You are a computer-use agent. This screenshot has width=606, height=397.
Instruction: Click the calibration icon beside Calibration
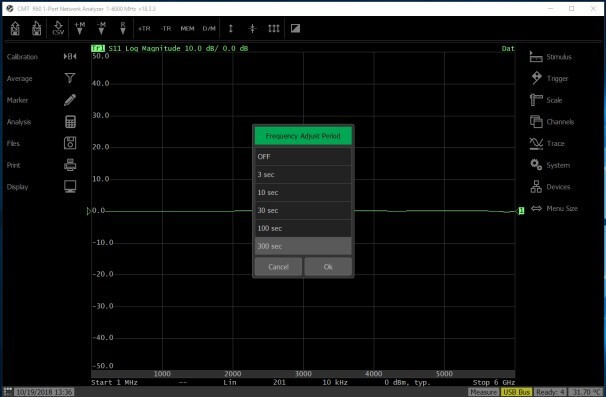(70, 57)
